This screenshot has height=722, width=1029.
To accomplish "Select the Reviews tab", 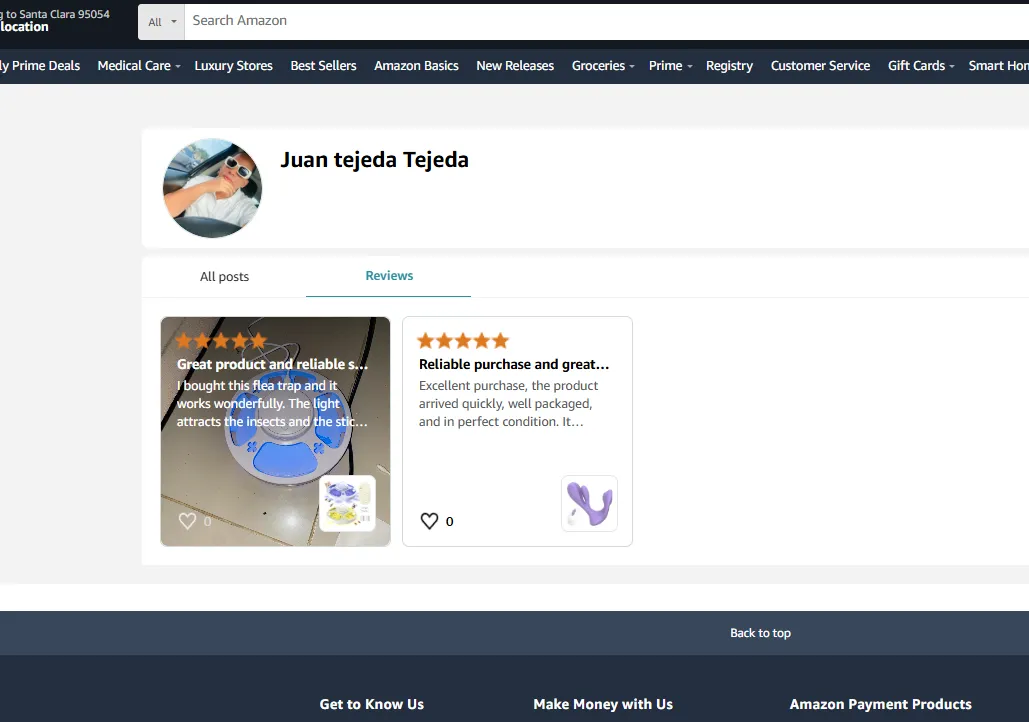I will coord(388,276).
